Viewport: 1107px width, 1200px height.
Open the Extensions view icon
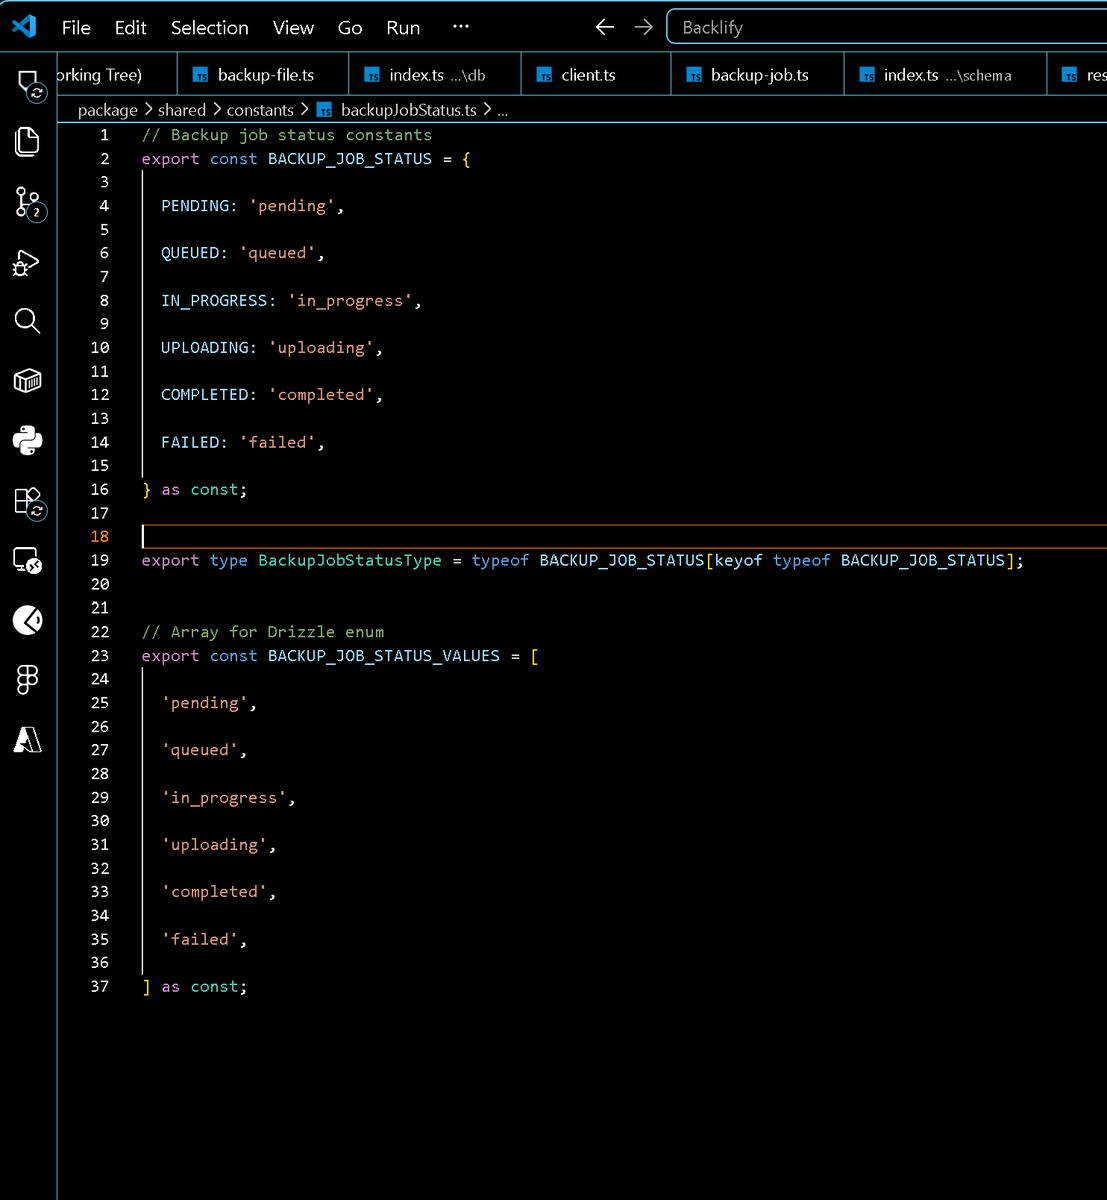coord(29,502)
